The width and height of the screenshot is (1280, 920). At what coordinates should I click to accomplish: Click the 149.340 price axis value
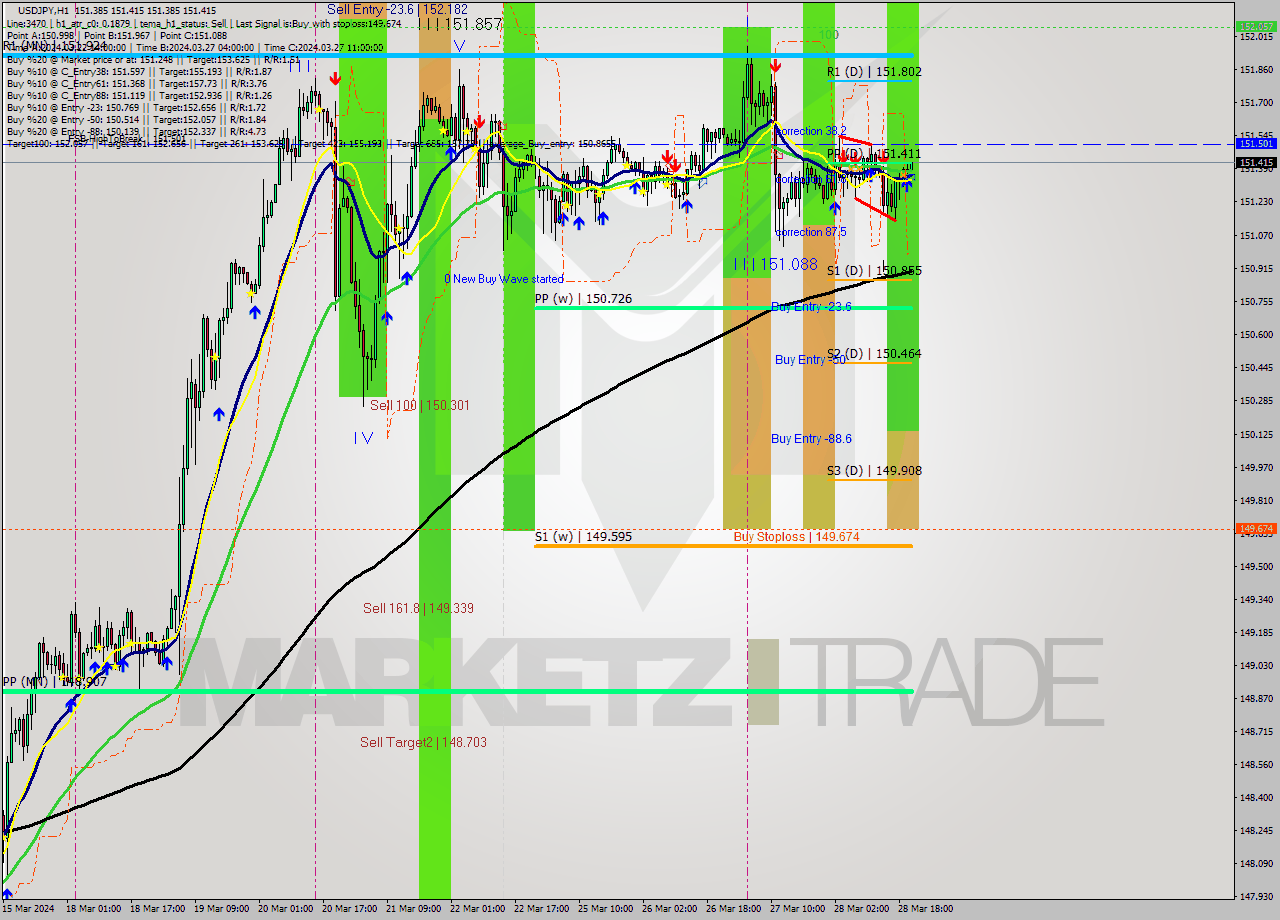[x=1256, y=599]
